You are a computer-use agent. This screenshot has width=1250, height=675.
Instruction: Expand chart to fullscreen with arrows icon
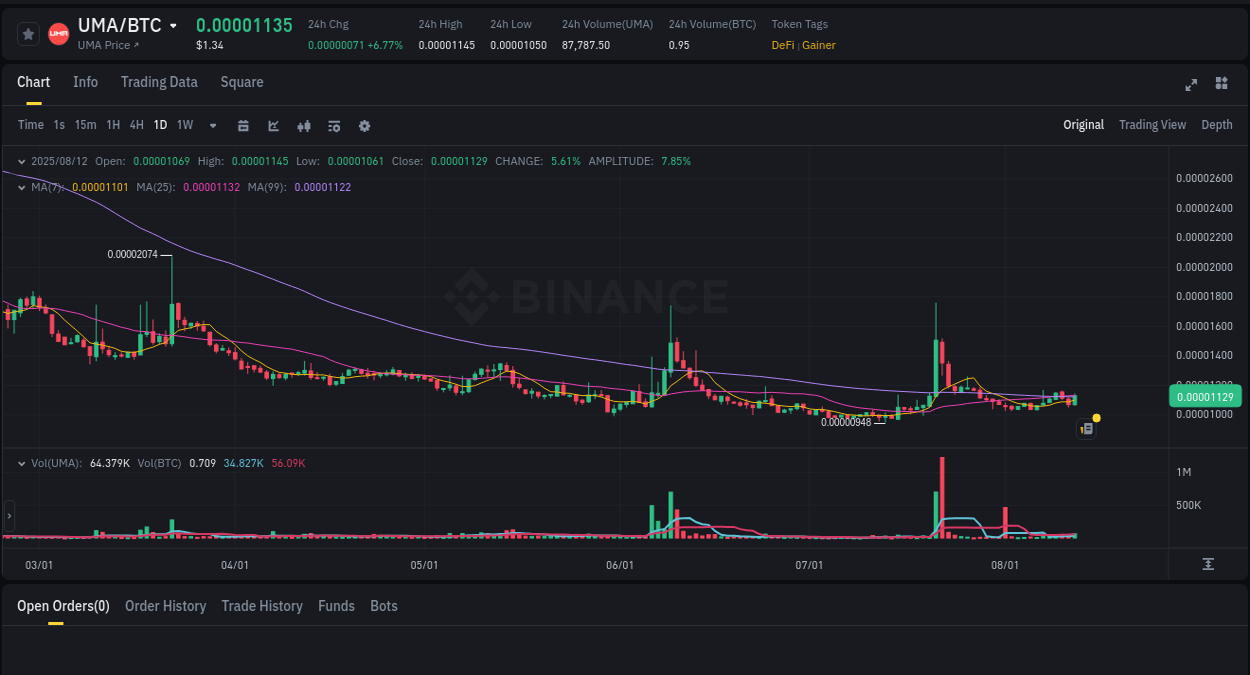(x=1190, y=84)
